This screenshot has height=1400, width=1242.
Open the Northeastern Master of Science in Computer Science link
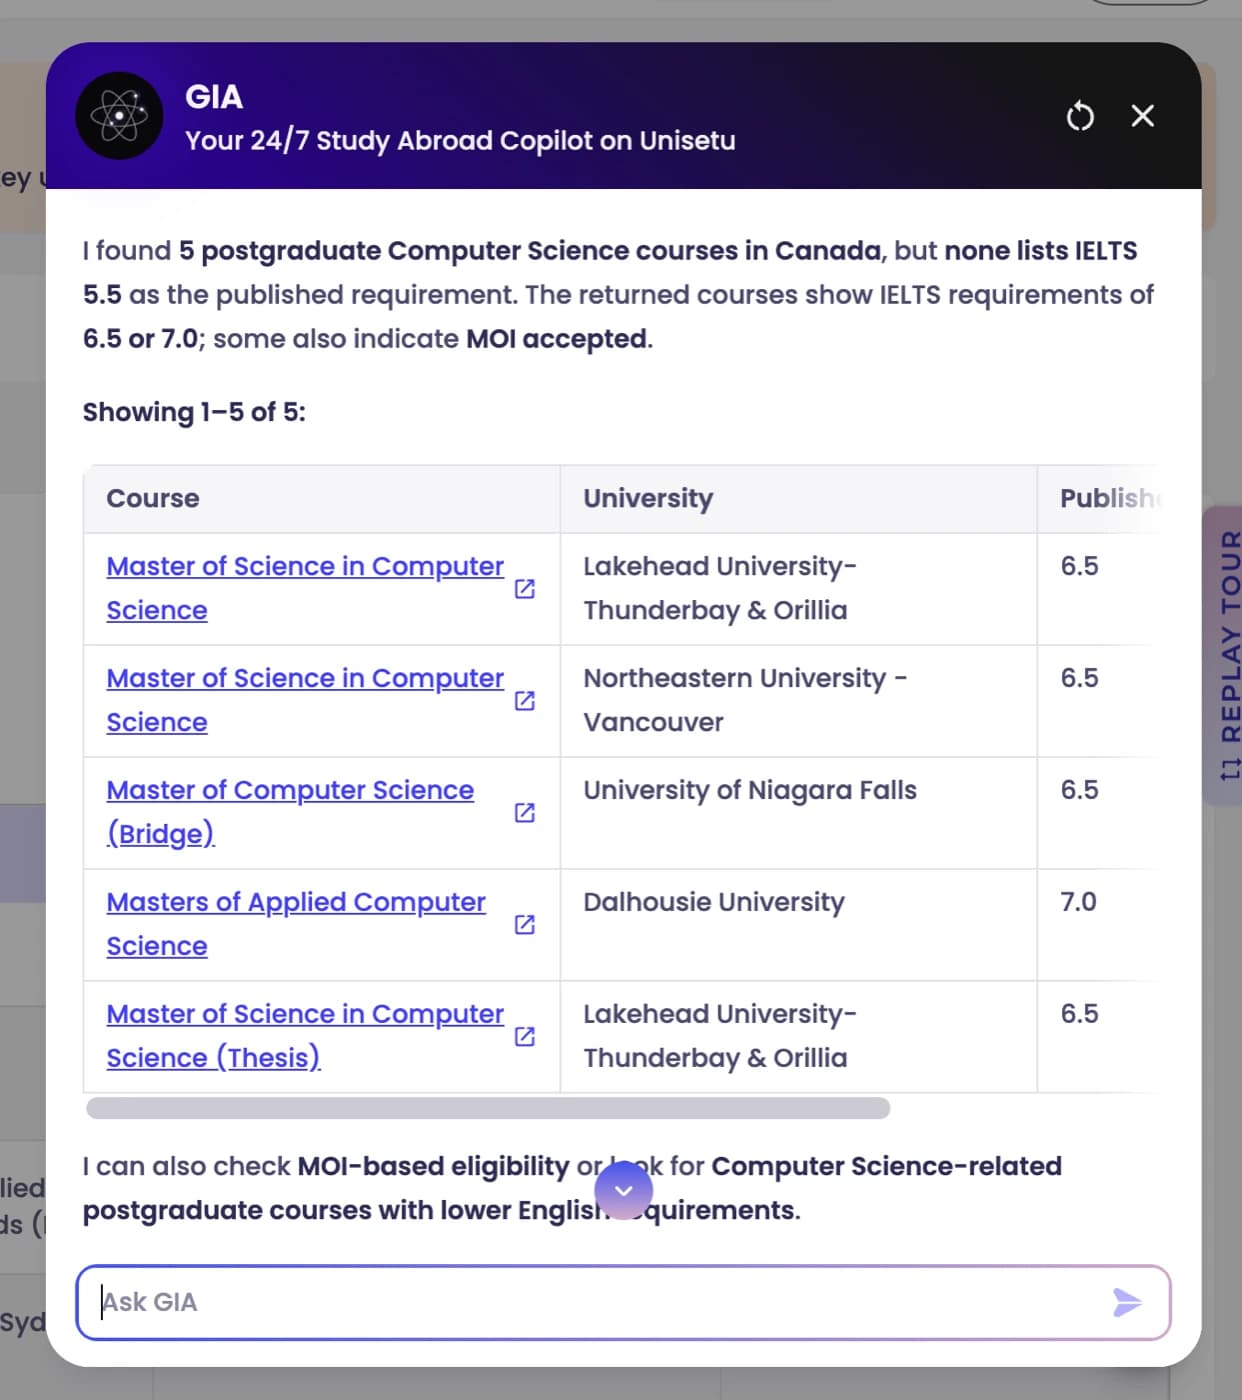pyautogui.click(x=305, y=700)
